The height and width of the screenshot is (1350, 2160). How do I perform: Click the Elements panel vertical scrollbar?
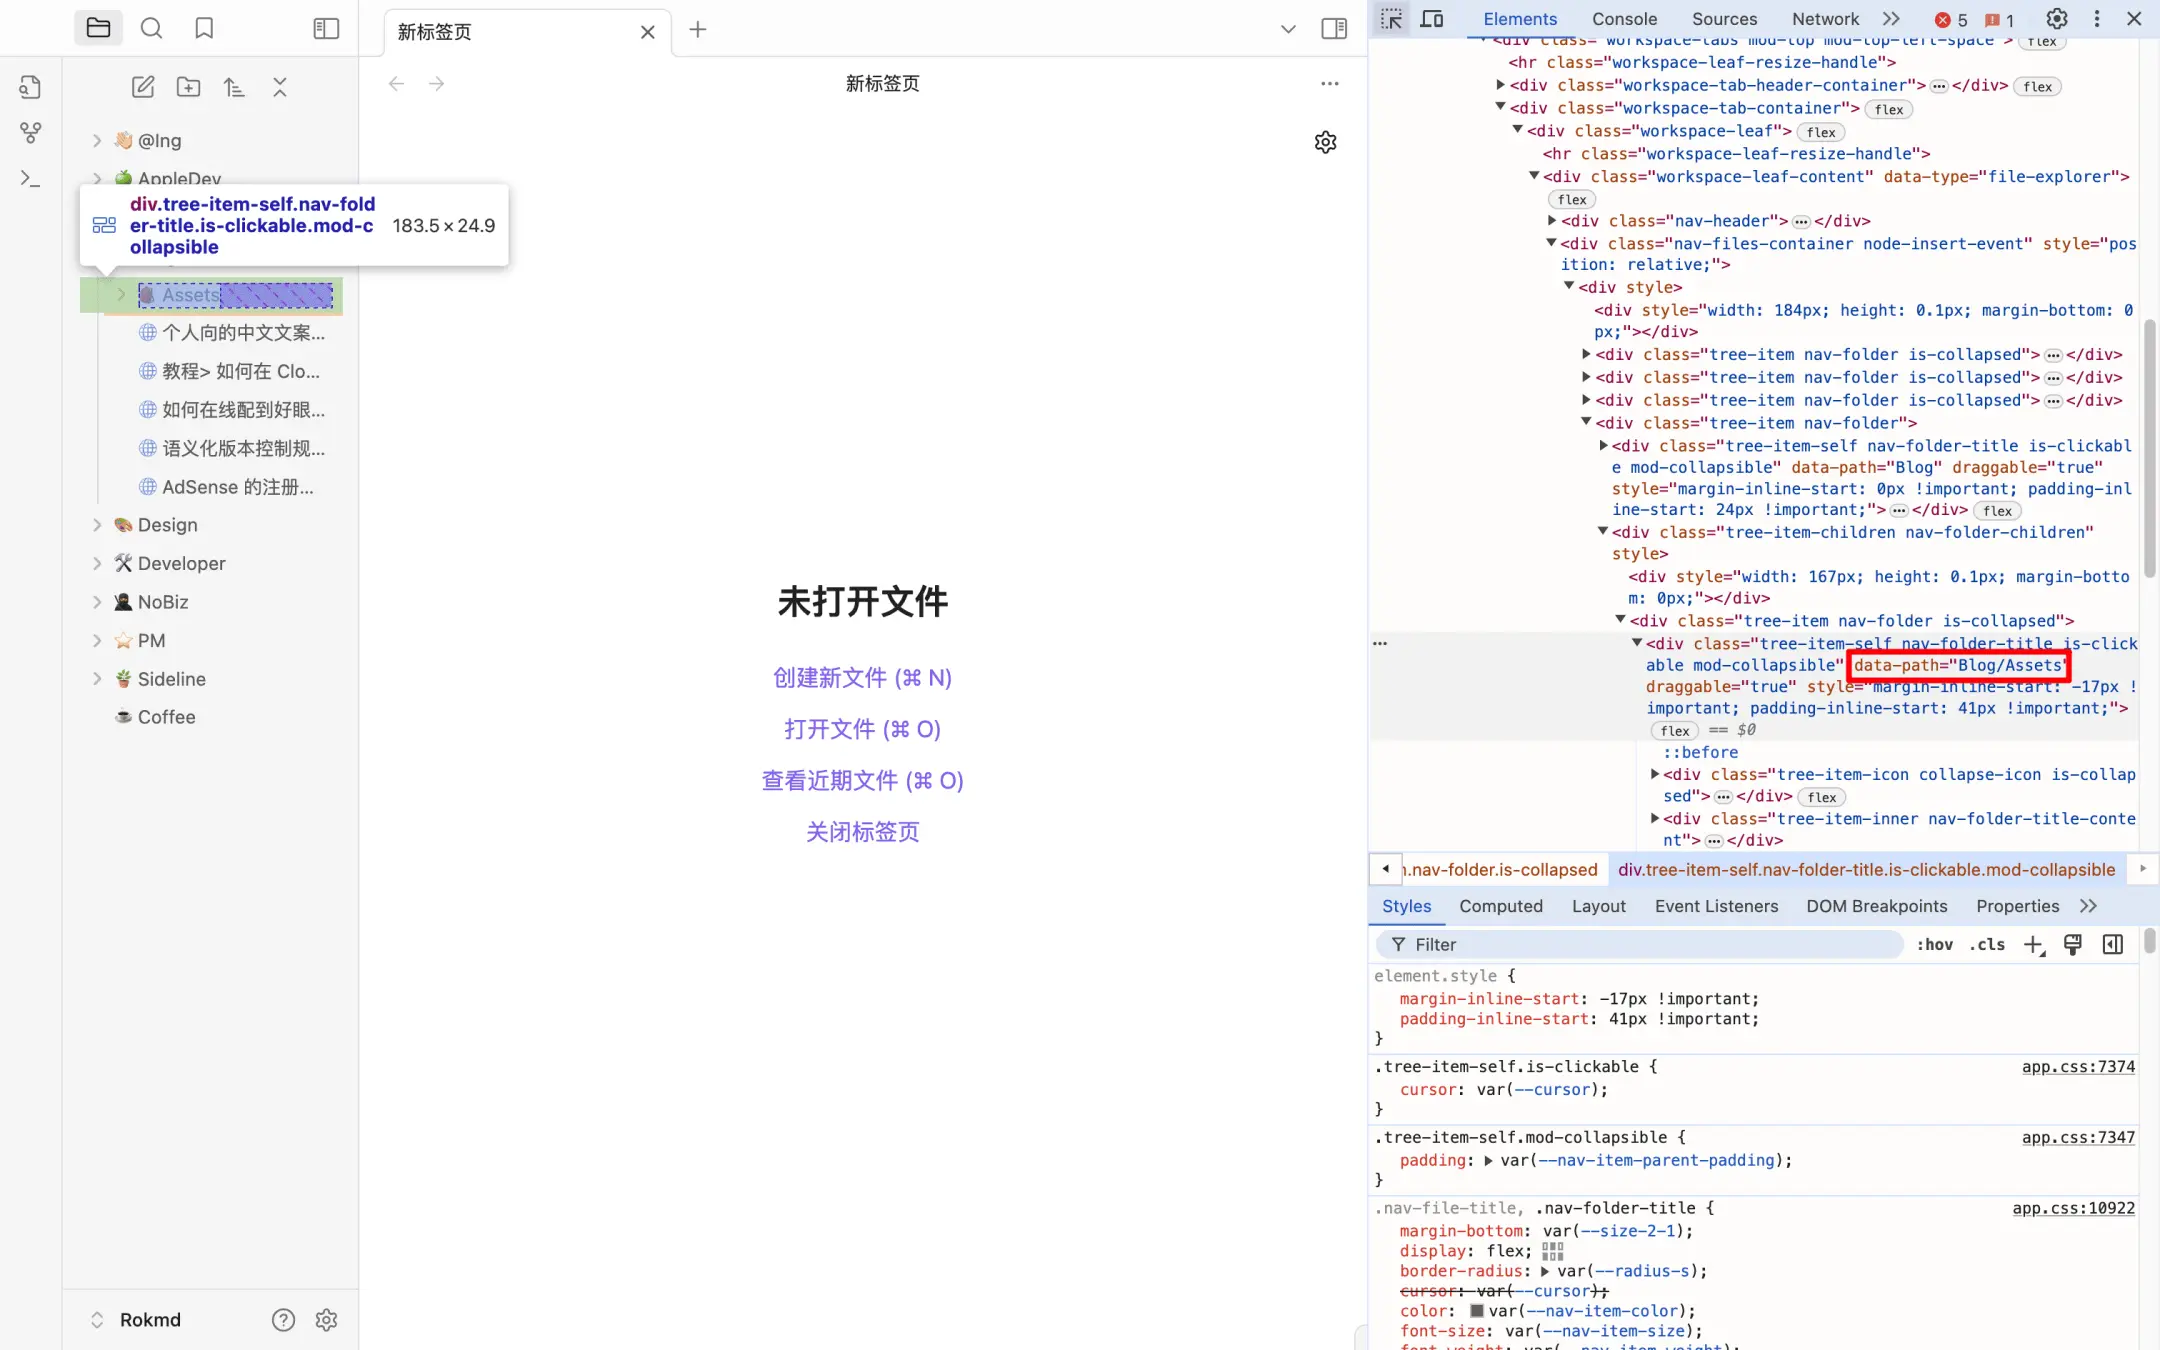tap(2149, 448)
